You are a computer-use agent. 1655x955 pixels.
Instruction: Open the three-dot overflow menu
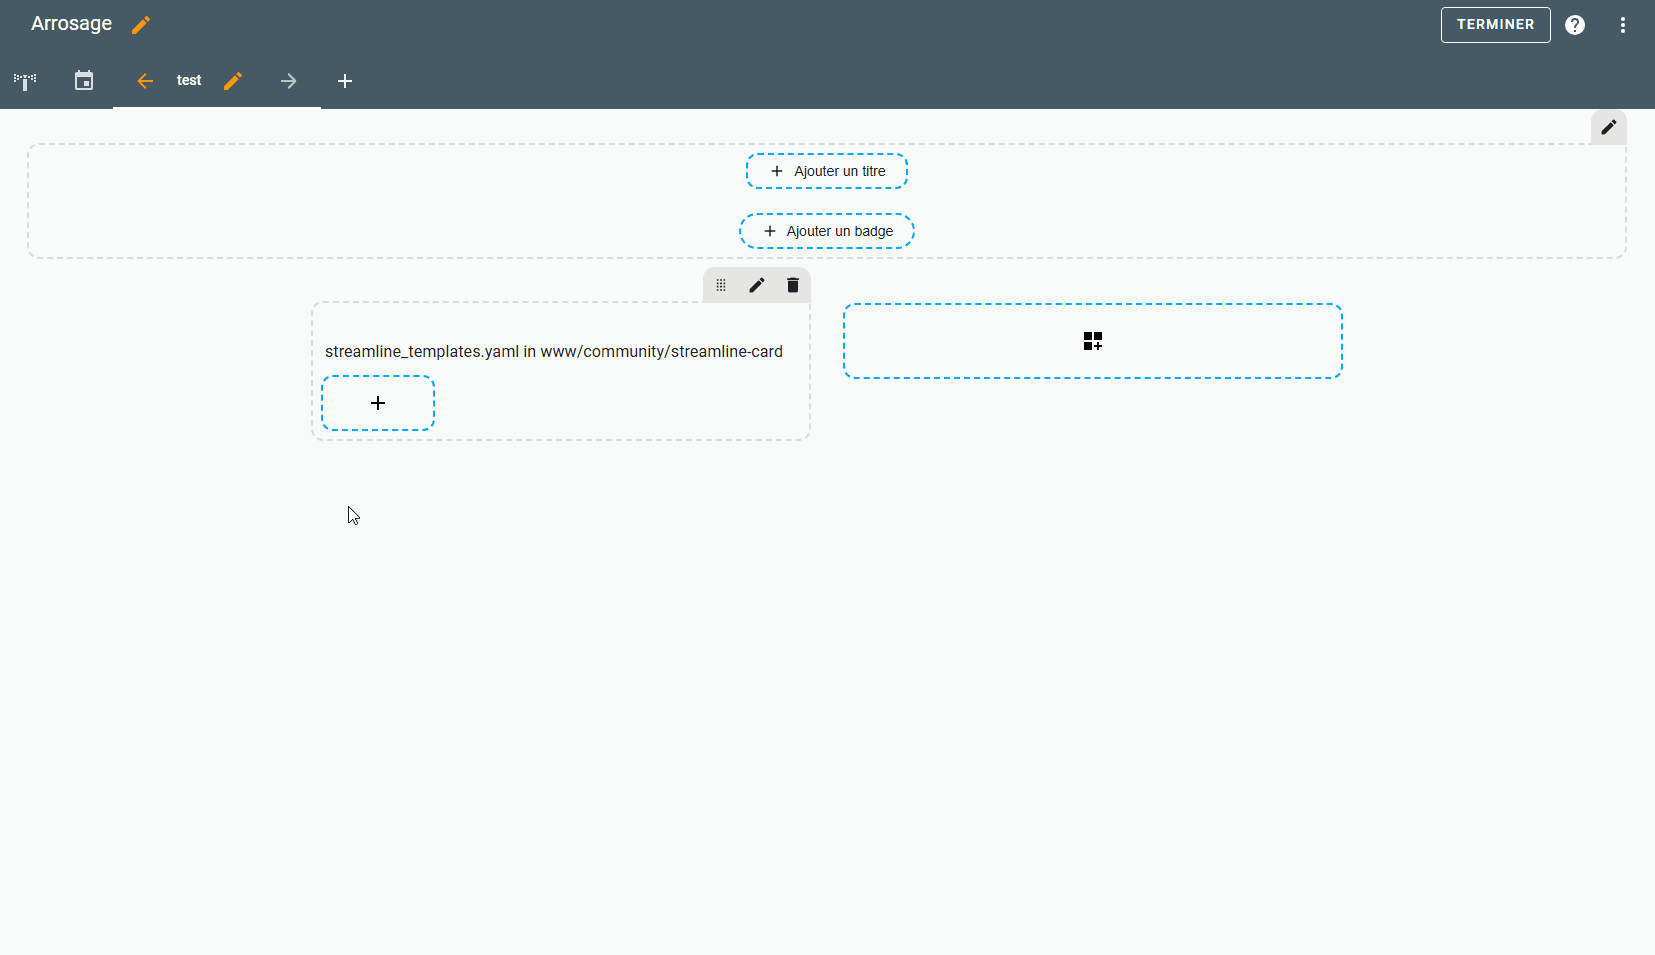1623,24
